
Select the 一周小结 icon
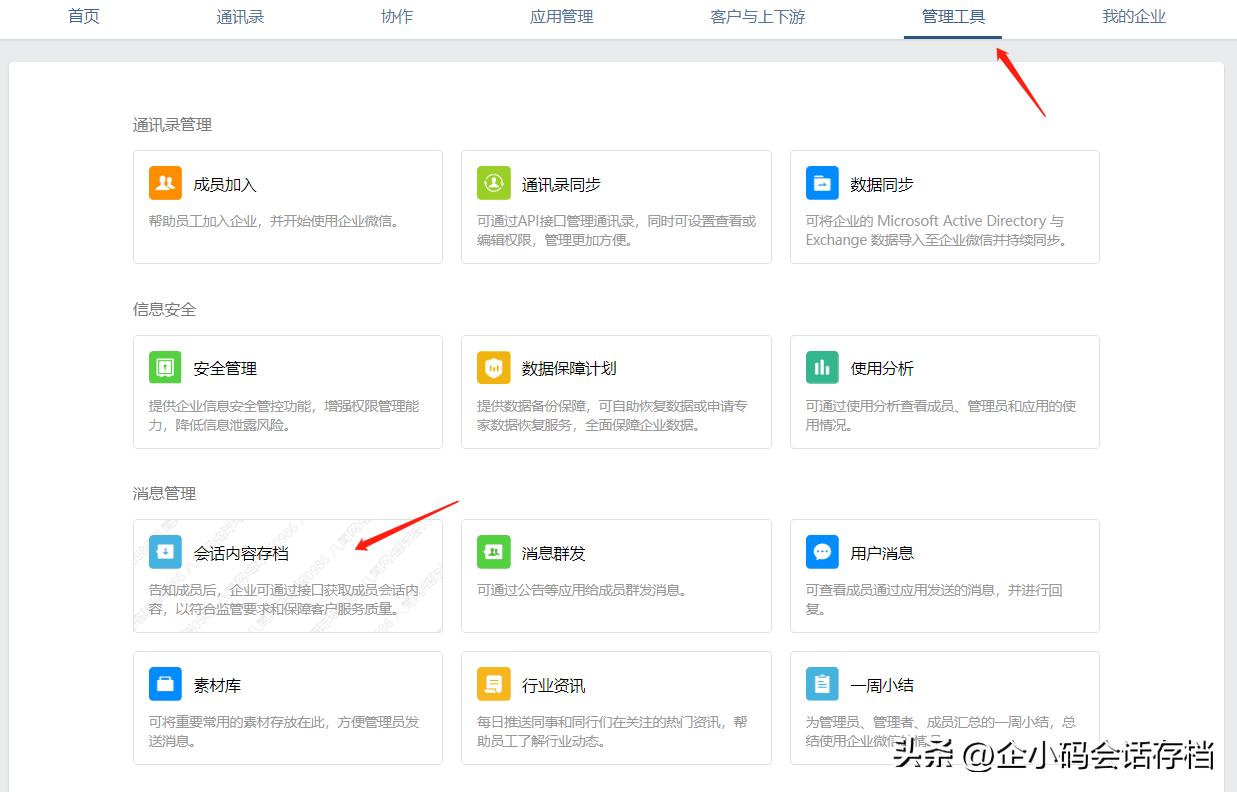pyautogui.click(x=822, y=684)
